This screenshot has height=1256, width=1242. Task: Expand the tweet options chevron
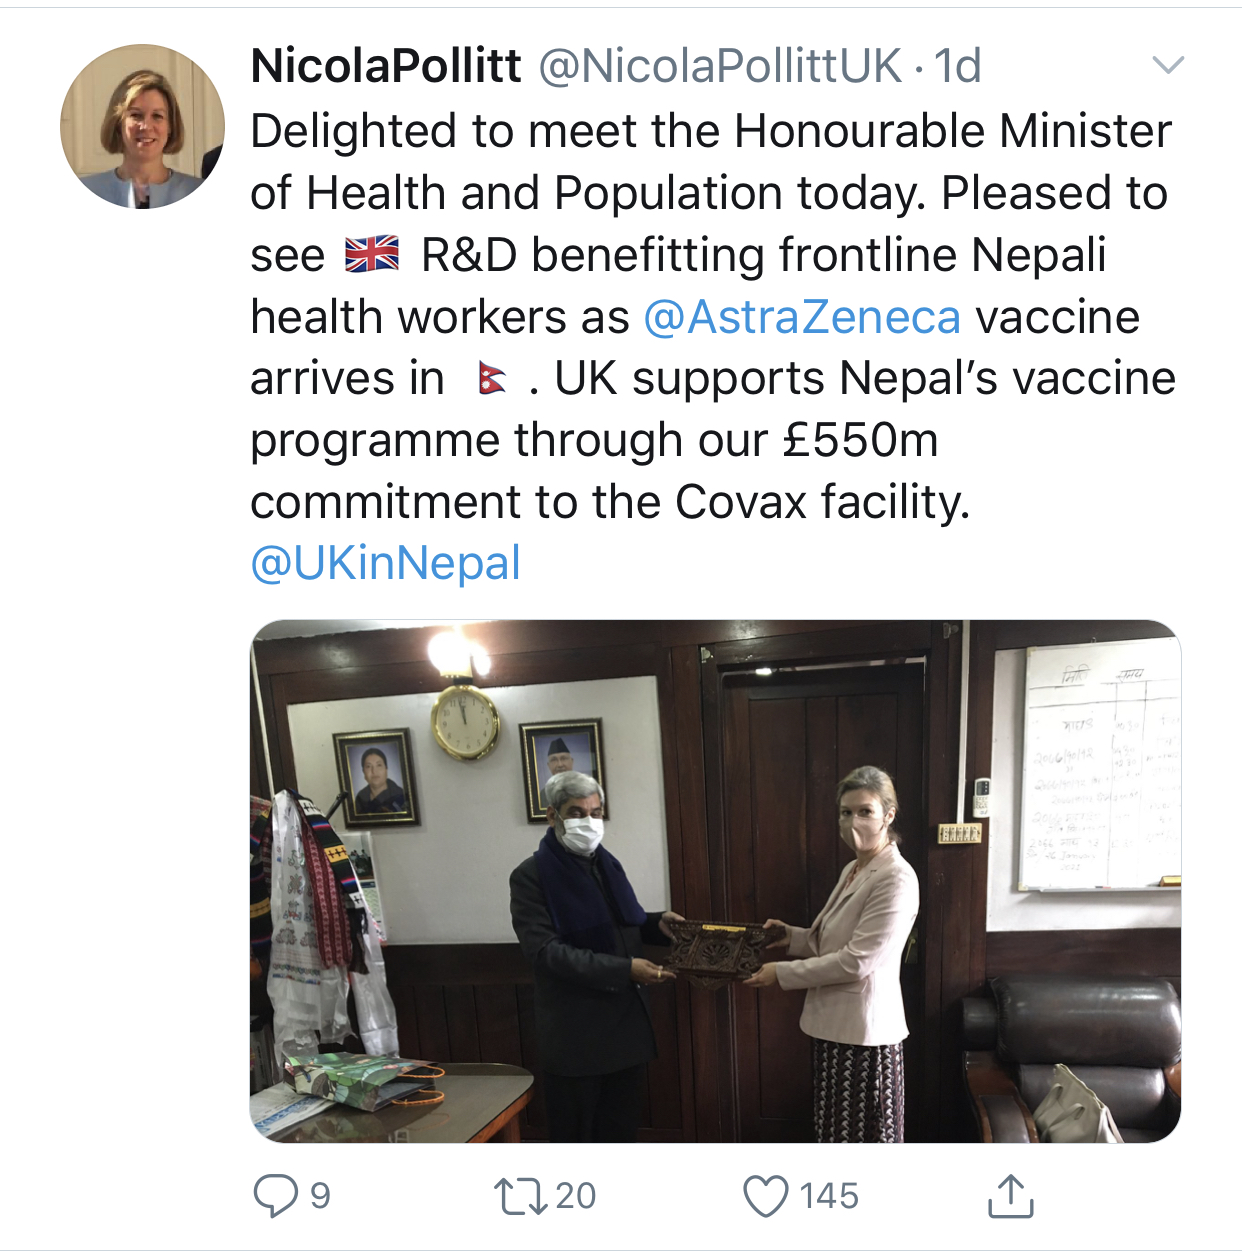point(1168,66)
